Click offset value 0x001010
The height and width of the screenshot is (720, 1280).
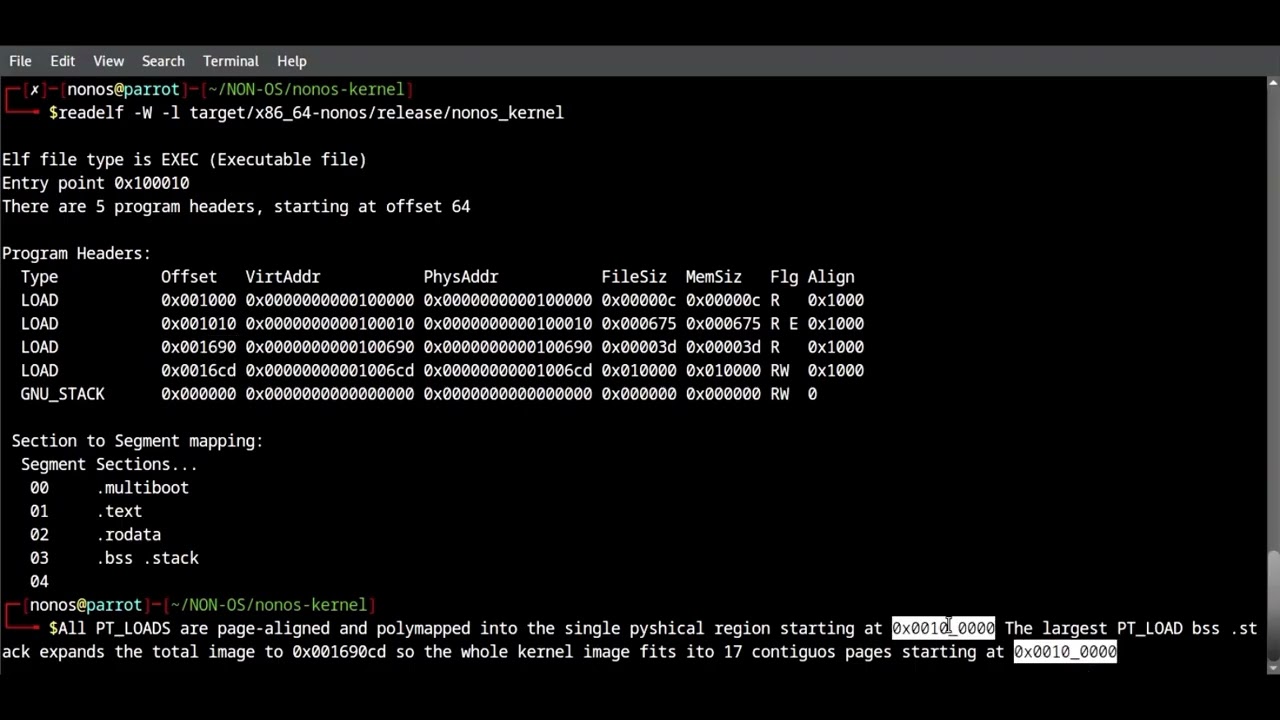pos(198,324)
